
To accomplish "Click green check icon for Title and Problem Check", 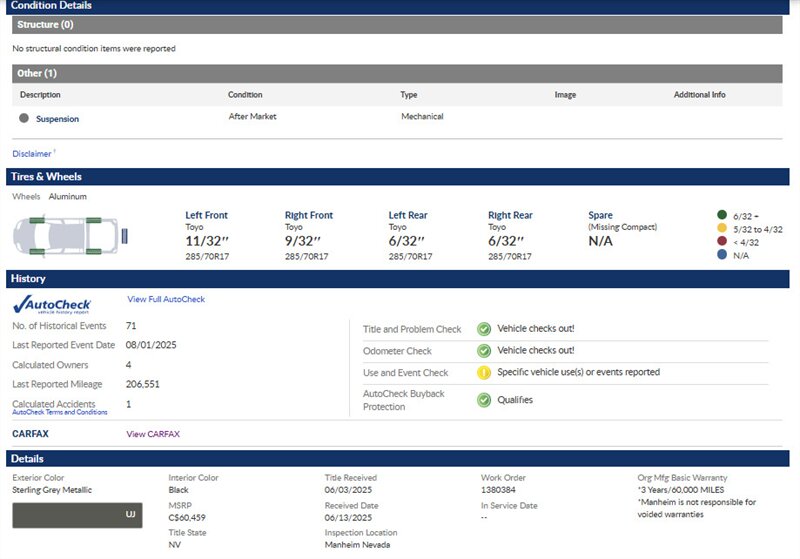I will coord(483,329).
